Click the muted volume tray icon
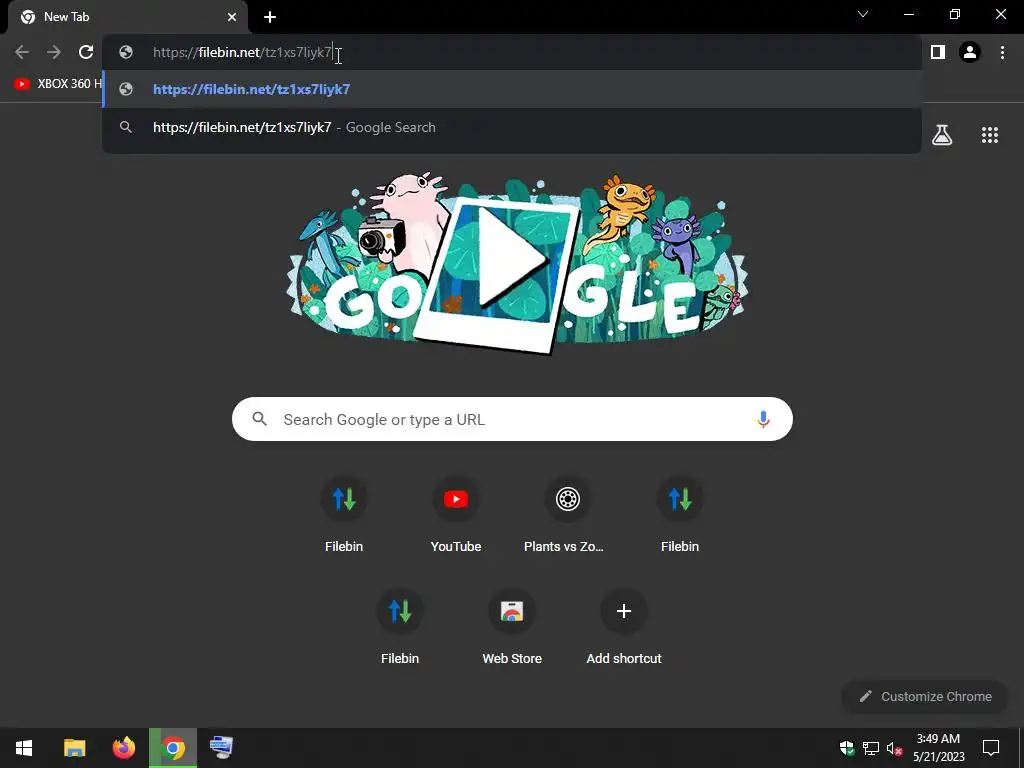 [894, 748]
